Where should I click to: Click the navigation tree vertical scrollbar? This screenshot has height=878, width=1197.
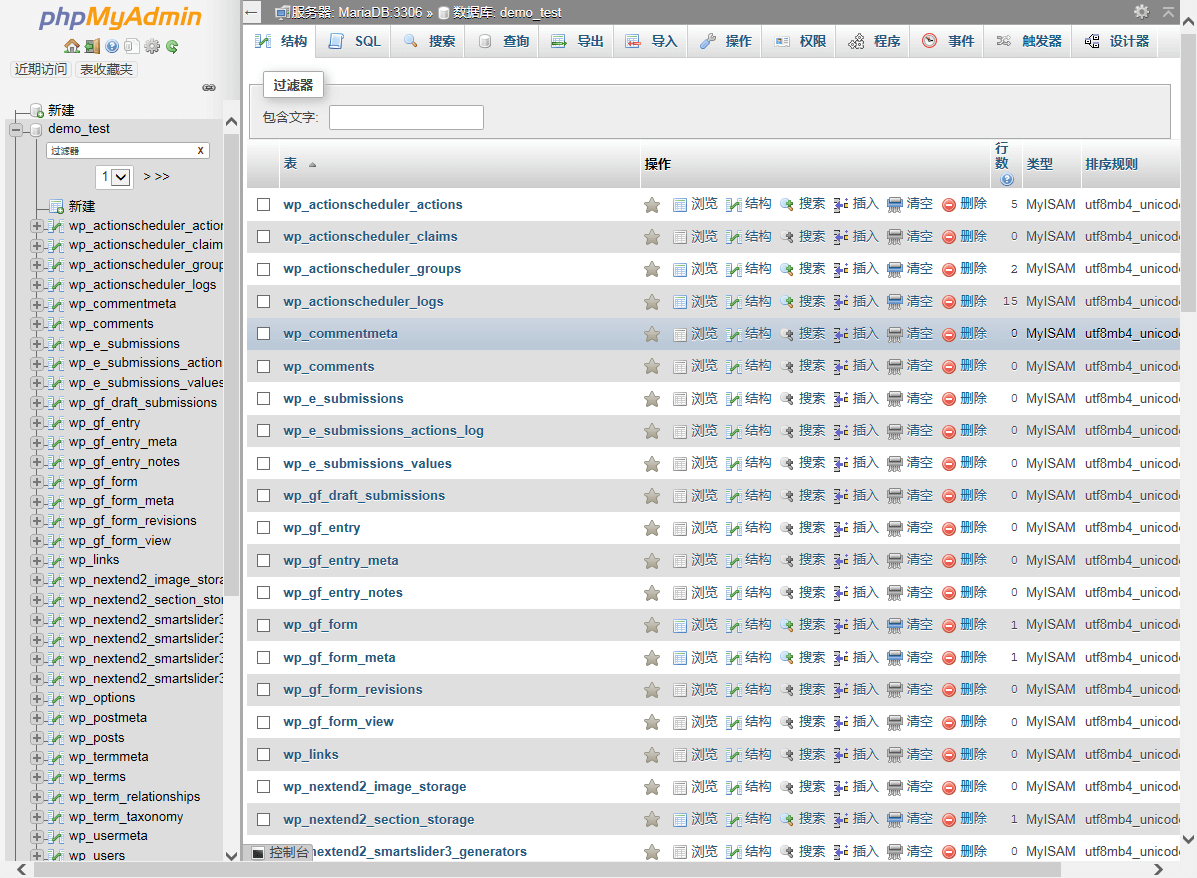pyautogui.click(x=231, y=366)
